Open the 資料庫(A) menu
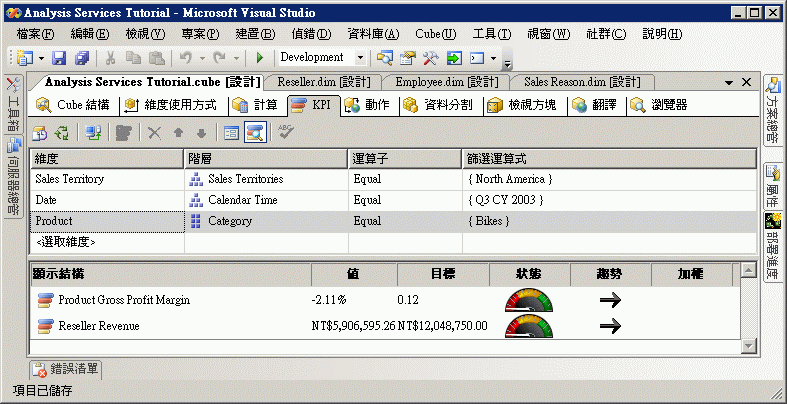The image size is (787, 404). coord(373,34)
